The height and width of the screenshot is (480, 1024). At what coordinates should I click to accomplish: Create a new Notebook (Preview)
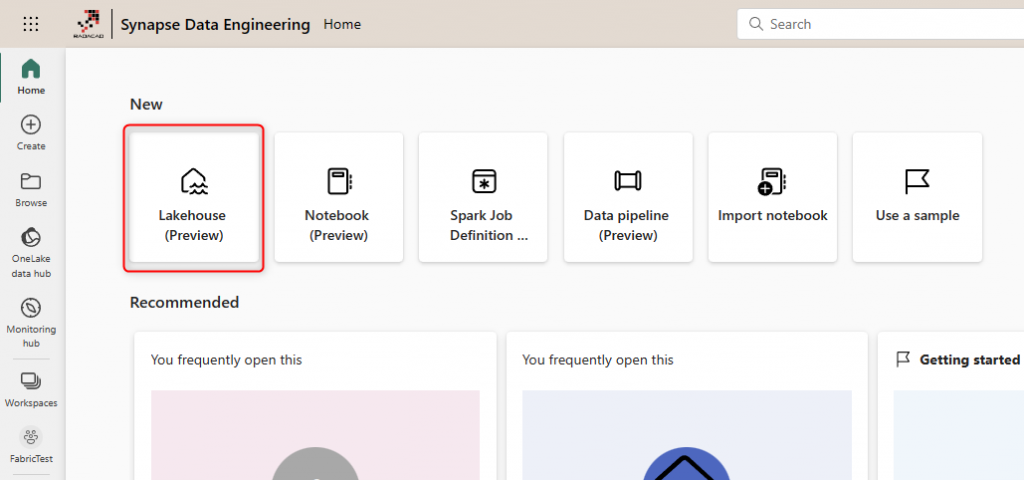point(338,198)
